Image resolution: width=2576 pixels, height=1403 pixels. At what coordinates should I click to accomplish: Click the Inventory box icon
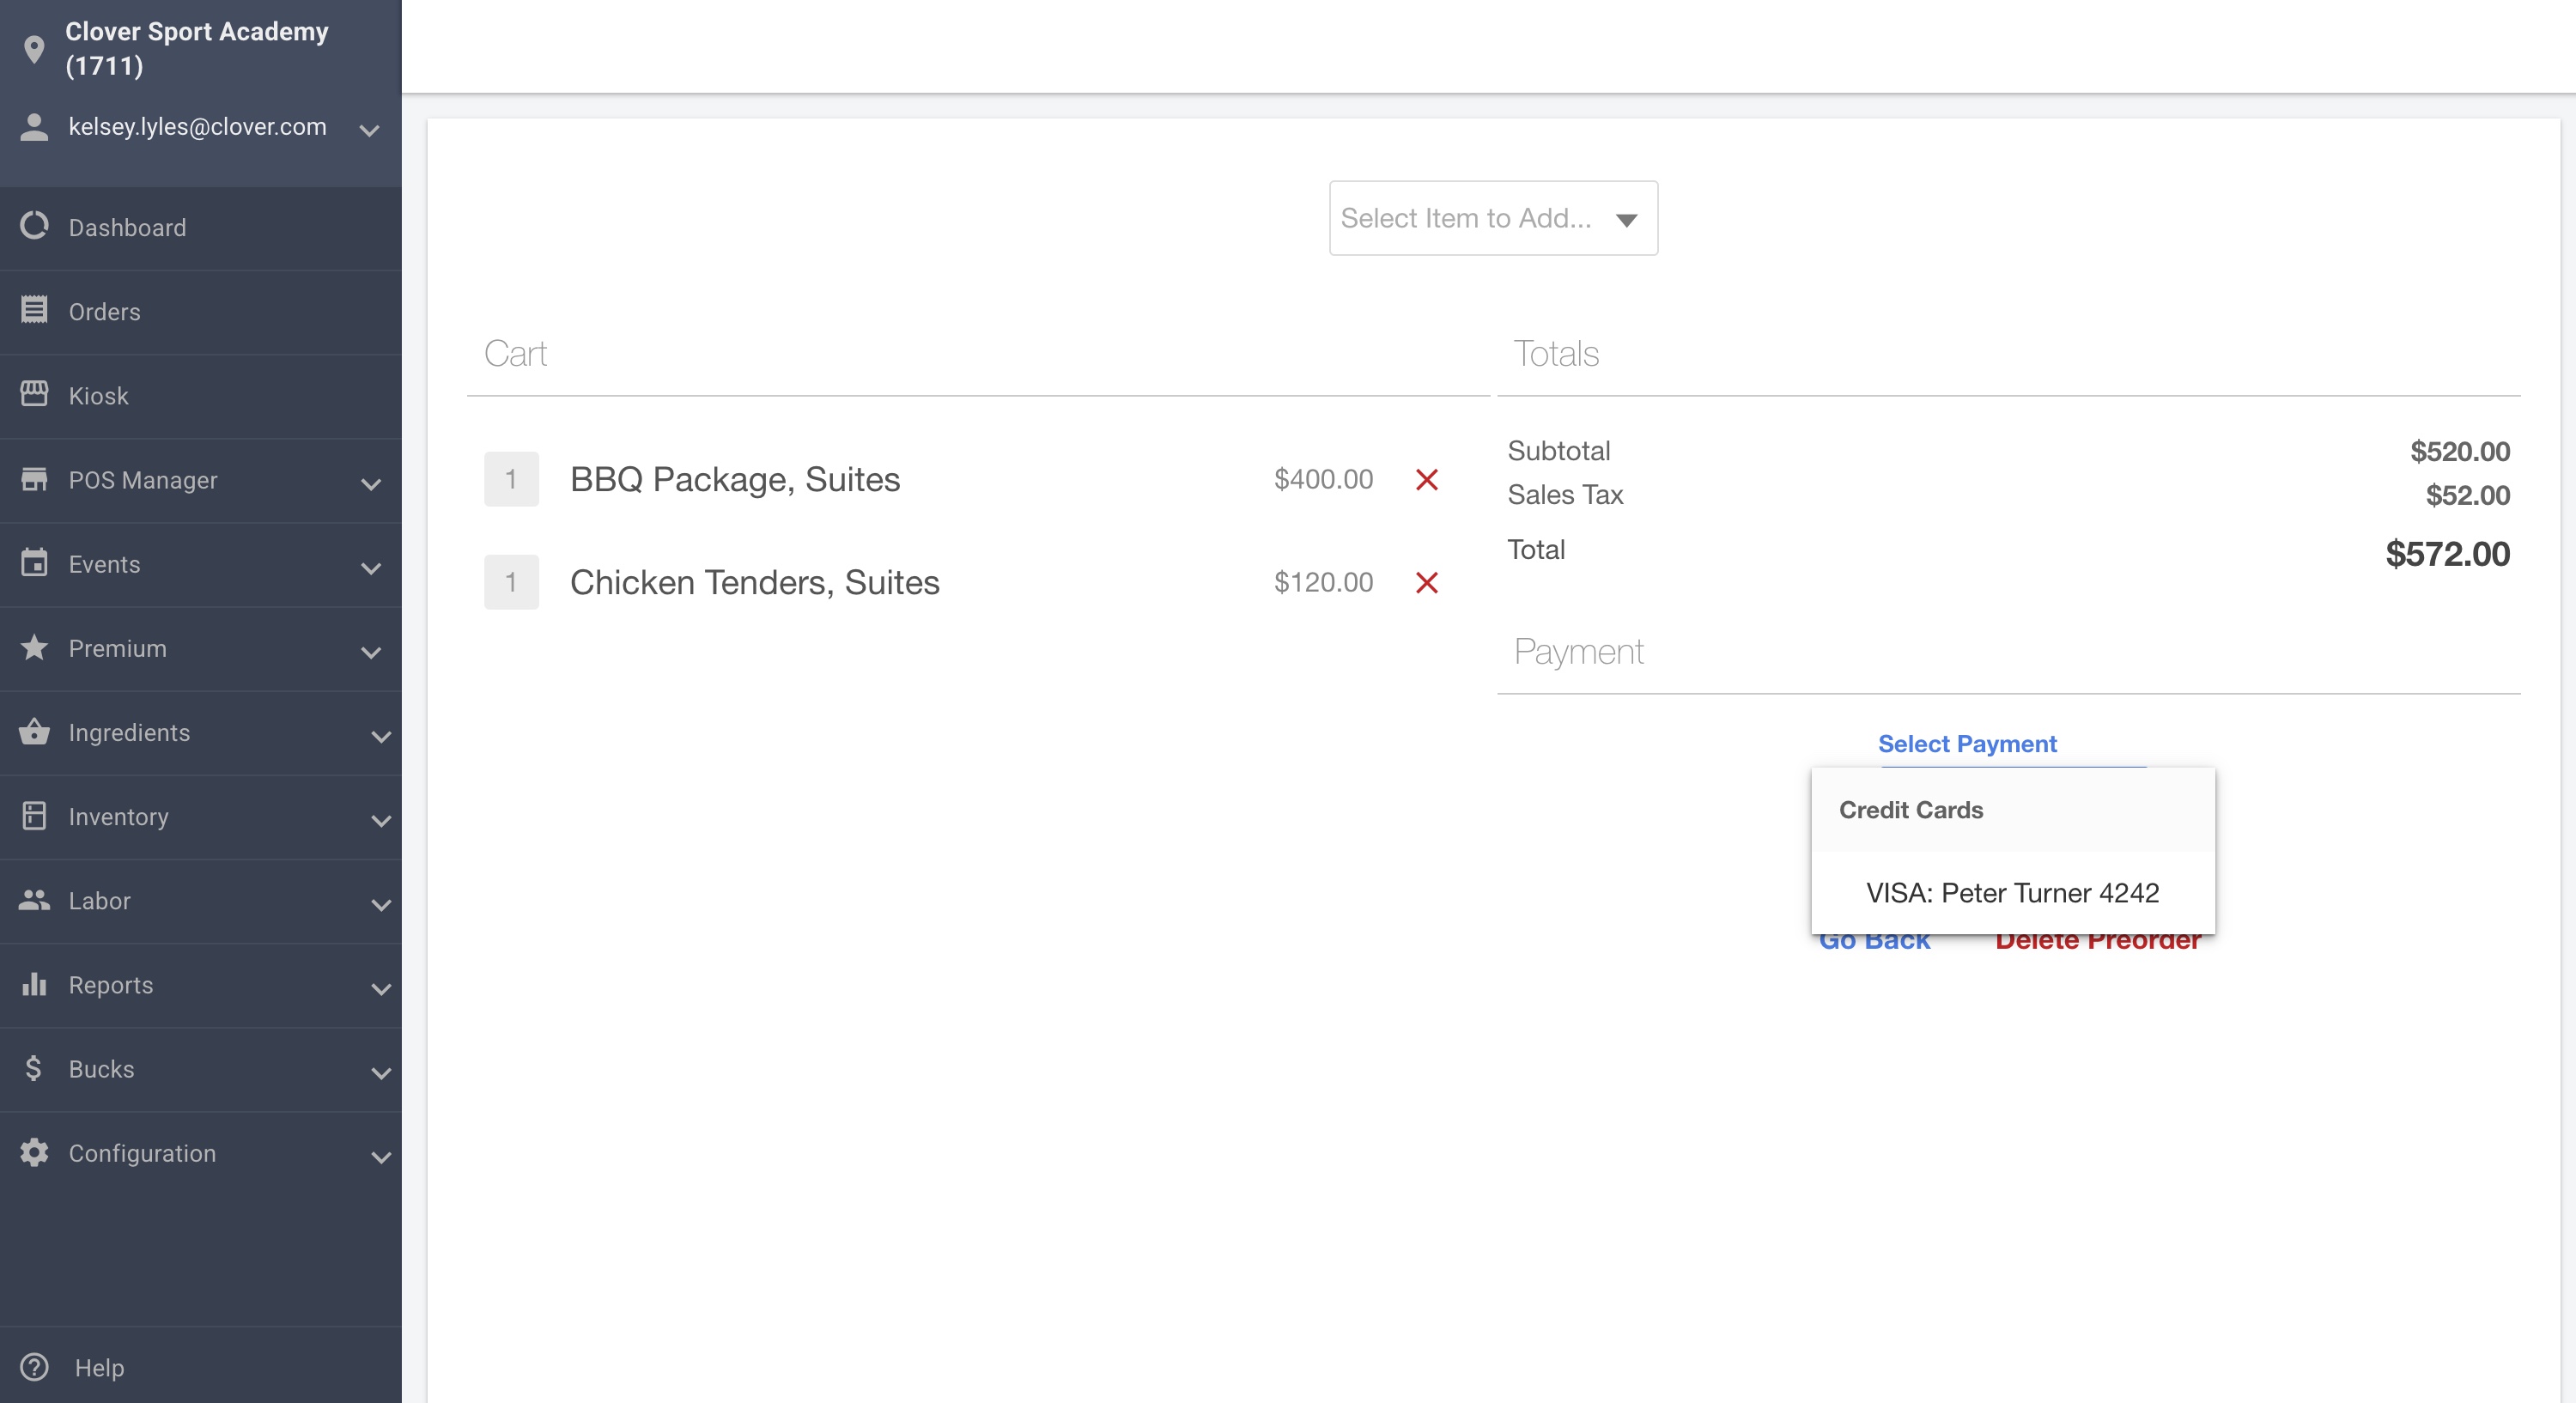click(x=34, y=815)
